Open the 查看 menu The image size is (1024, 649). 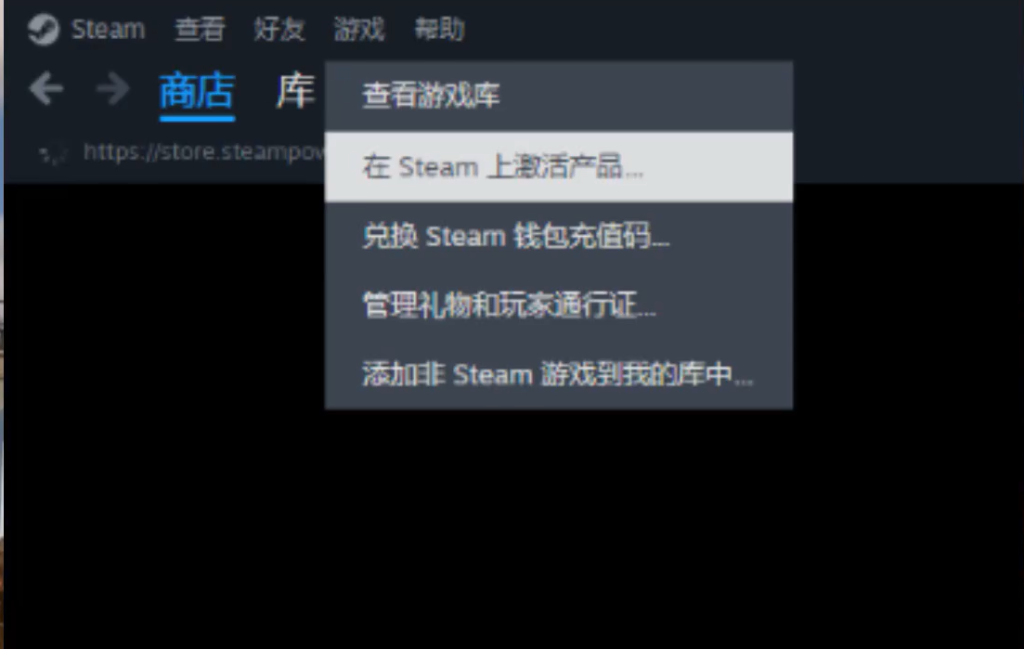click(200, 29)
